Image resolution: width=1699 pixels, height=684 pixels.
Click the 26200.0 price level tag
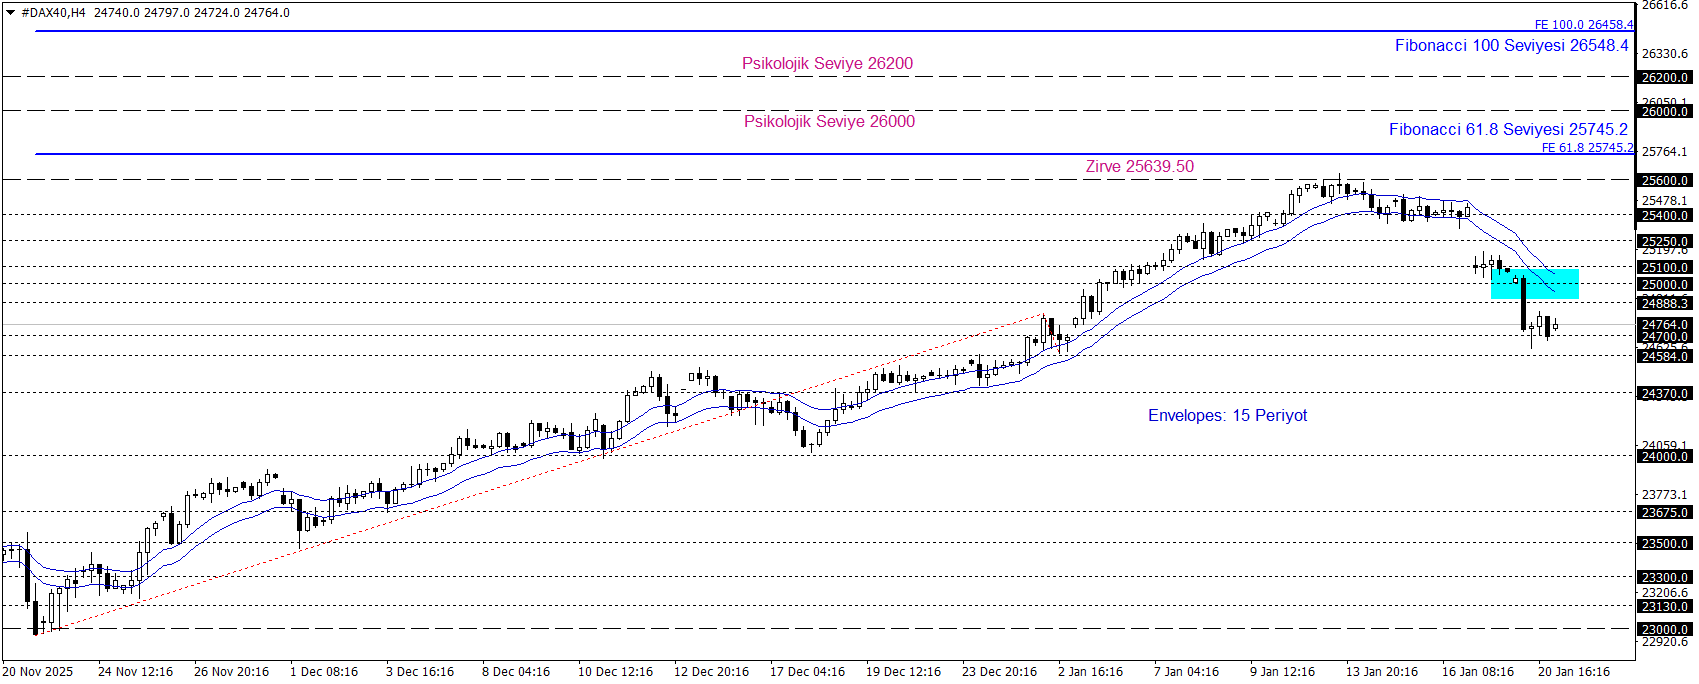1665,77
